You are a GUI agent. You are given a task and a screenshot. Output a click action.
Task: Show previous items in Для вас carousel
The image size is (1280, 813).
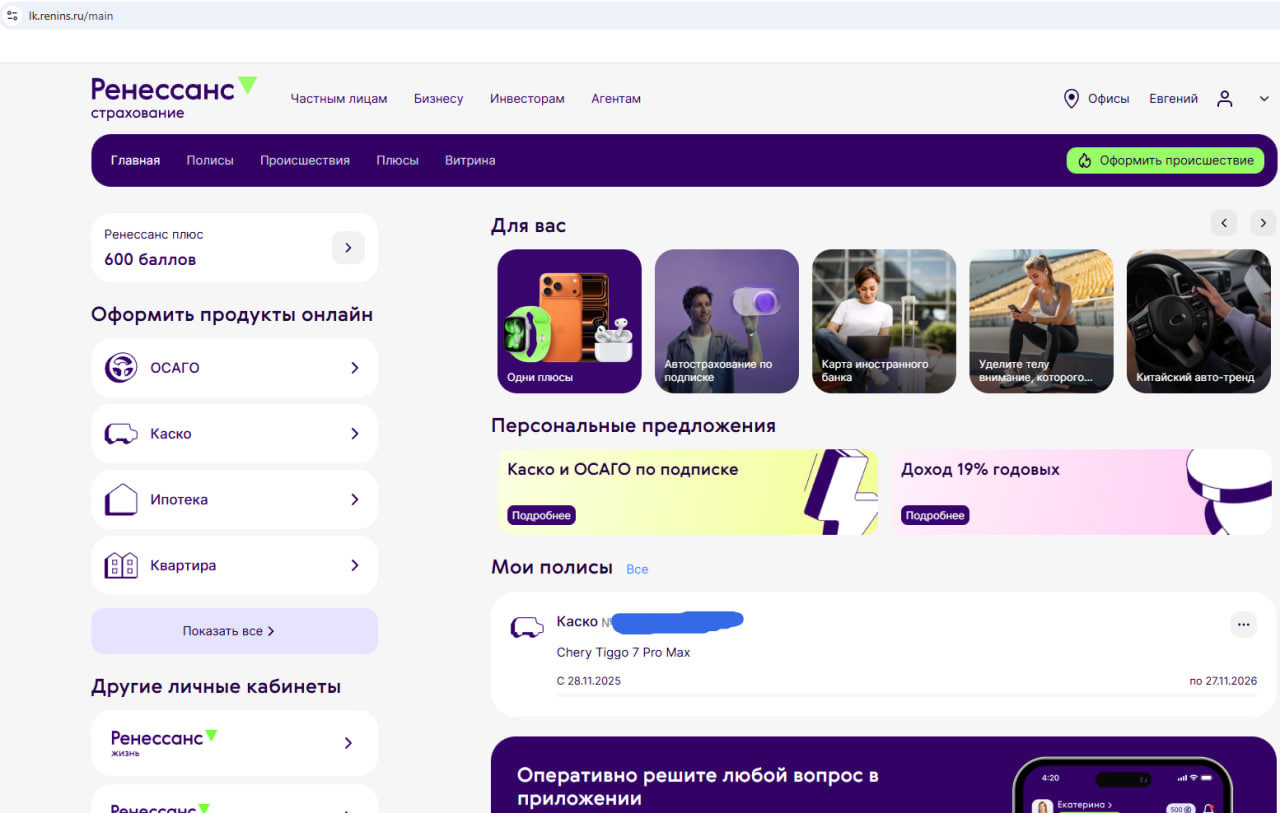pos(1224,223)
